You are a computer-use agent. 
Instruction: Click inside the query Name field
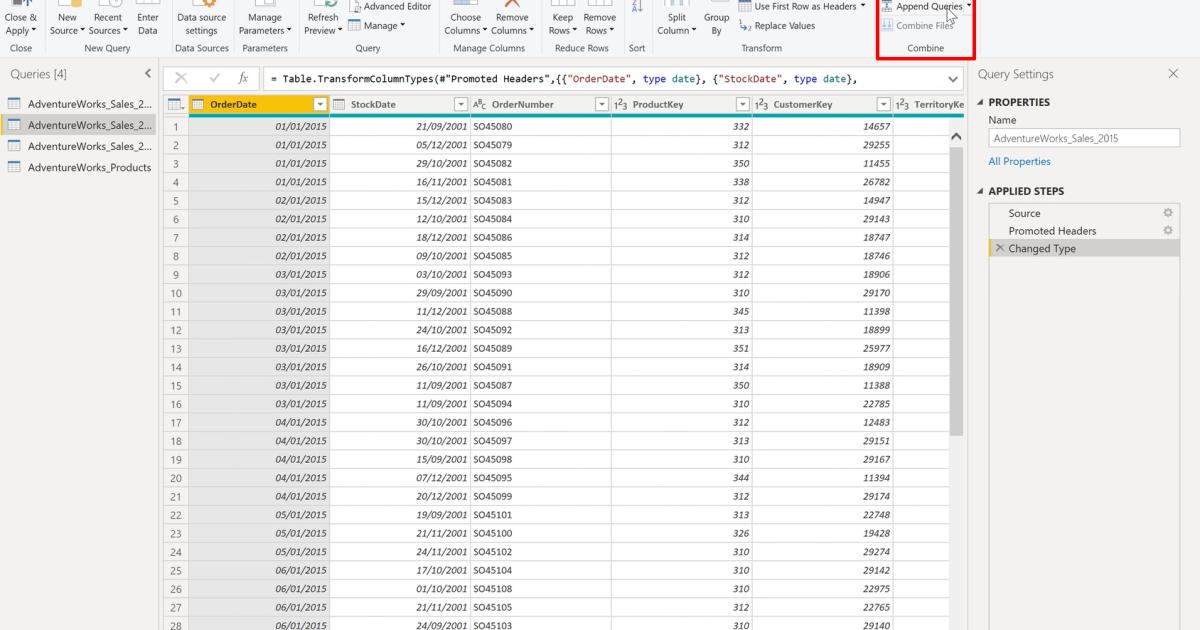[x=1083, y=138]
